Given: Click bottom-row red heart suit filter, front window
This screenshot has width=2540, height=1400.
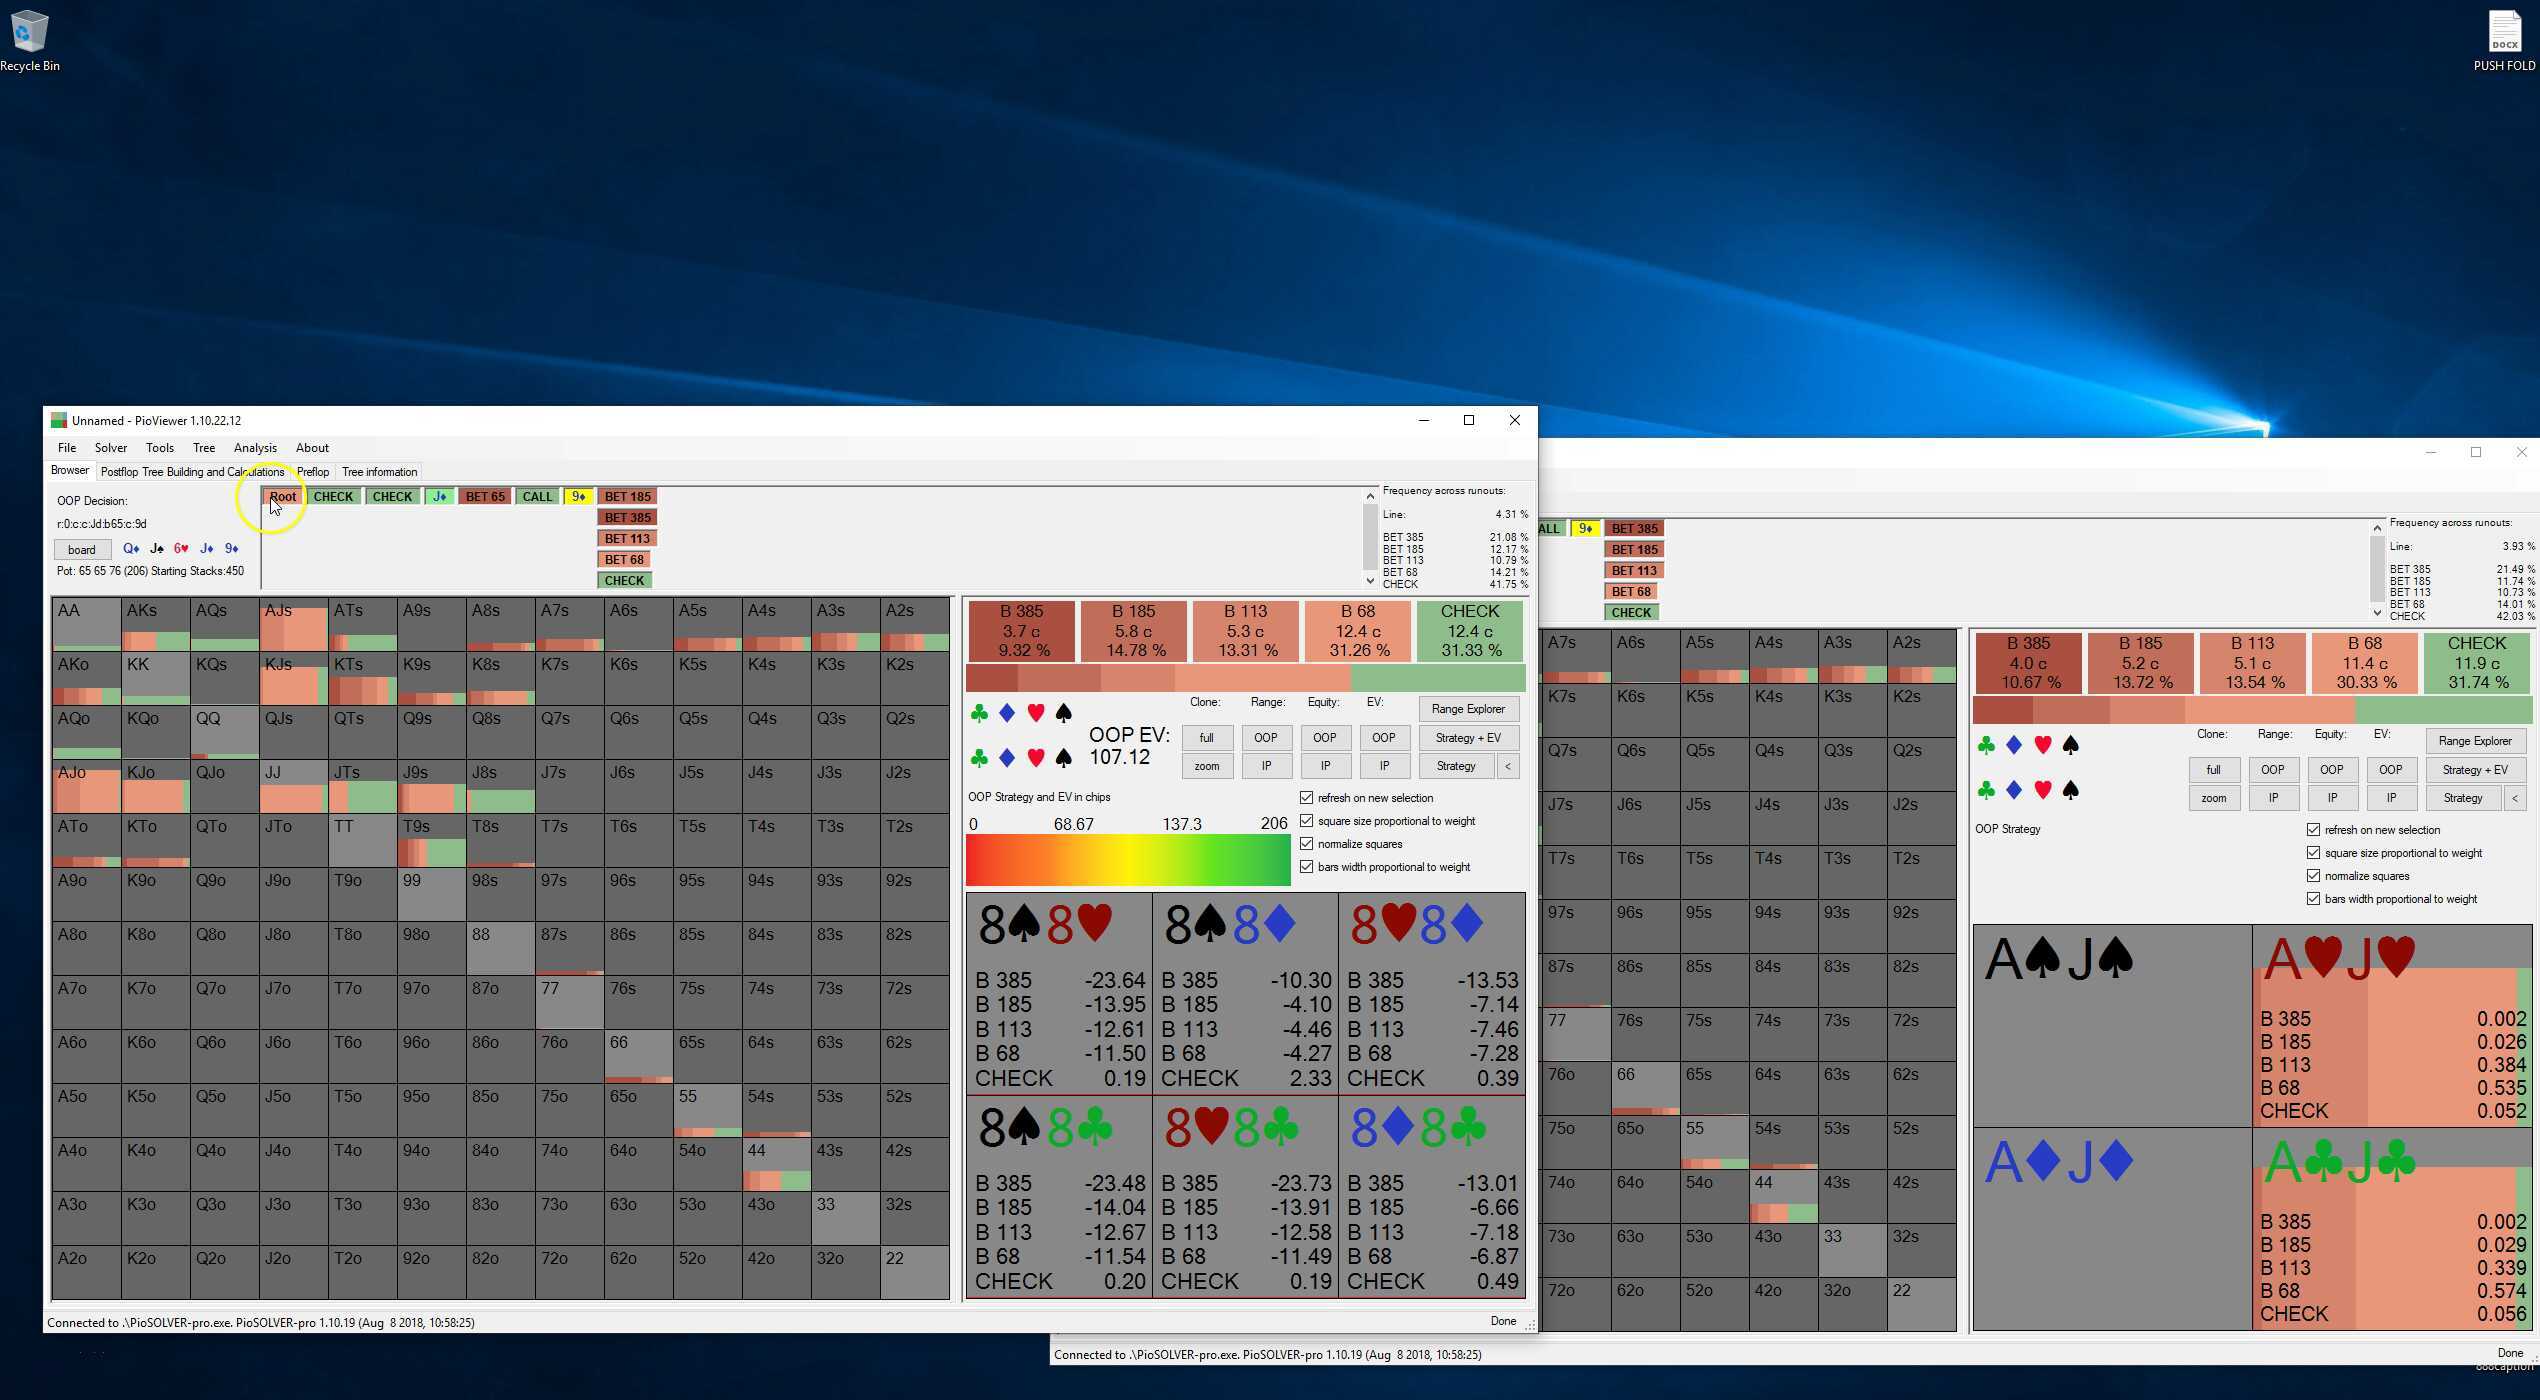Looking at the screenshot, I should (1036, 759).
